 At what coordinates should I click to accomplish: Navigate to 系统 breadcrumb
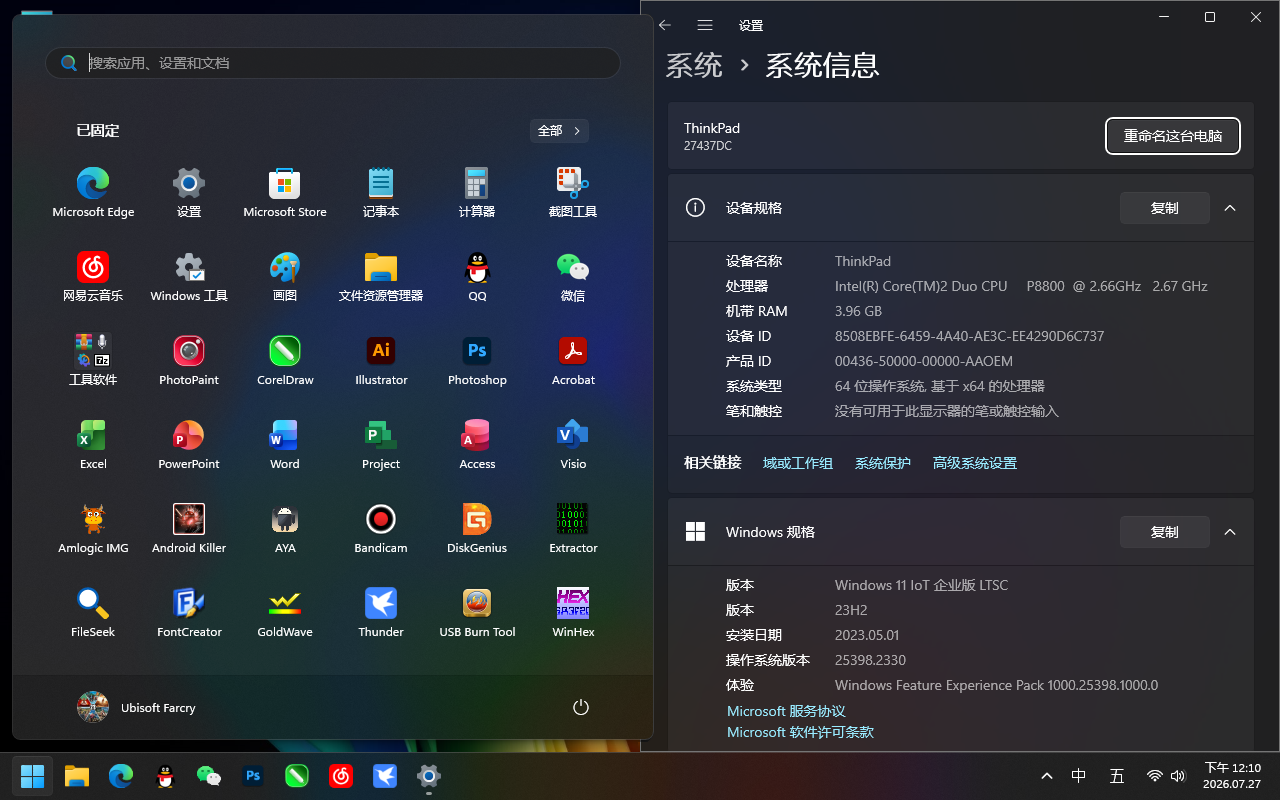click(x=694, y=66)
